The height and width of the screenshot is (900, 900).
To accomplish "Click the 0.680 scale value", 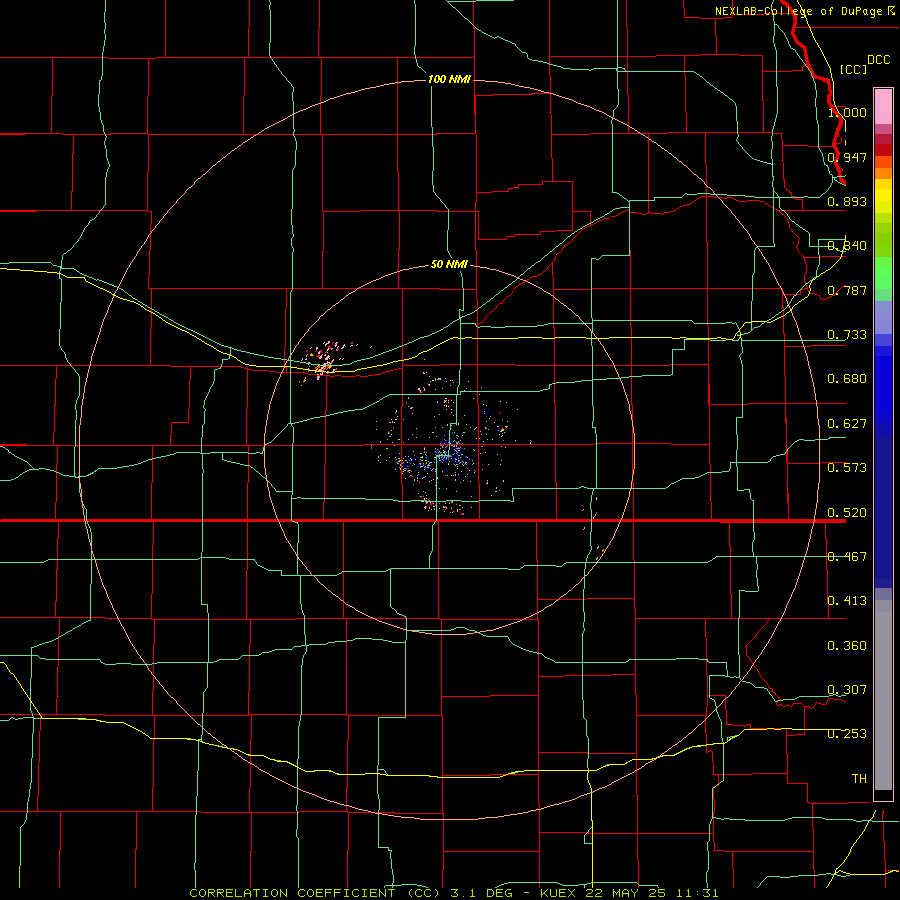I will (847, 379).
